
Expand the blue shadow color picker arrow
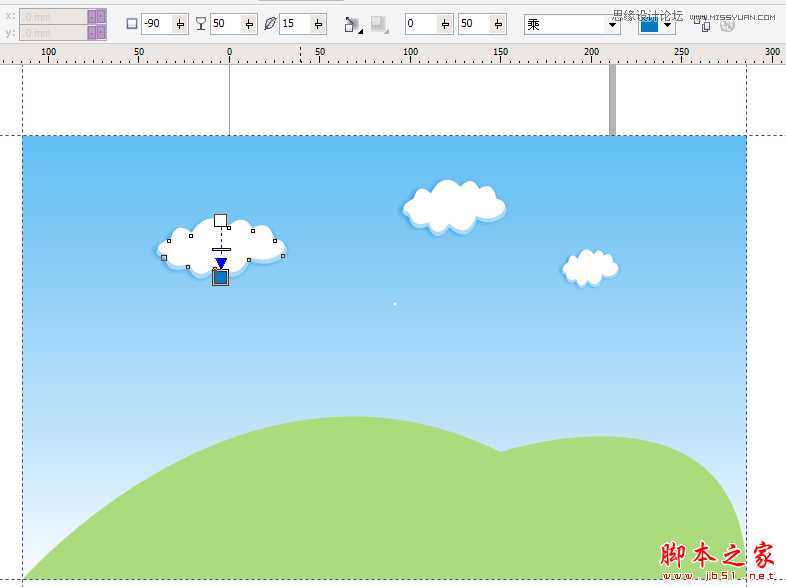click(x=667, y=25)
